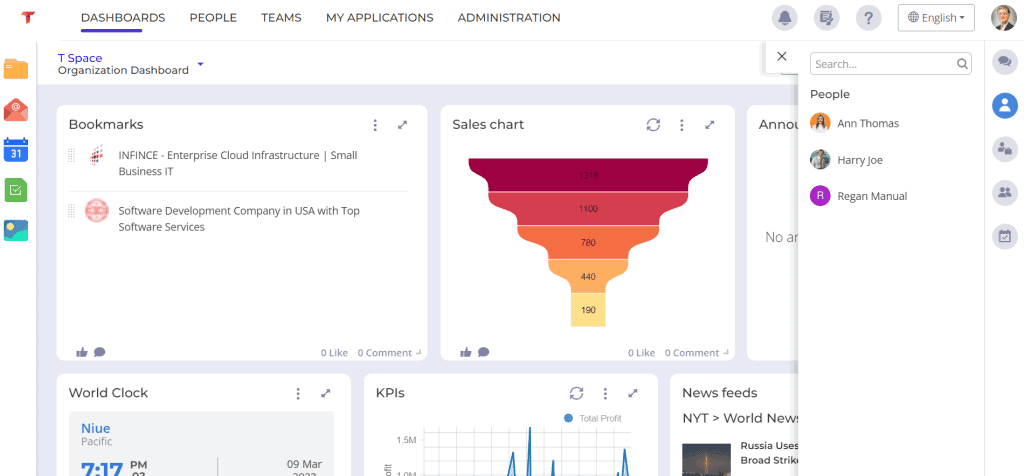Refresh the Sales chart widget
The image size is (1024, 476).
tap(653, 125)
